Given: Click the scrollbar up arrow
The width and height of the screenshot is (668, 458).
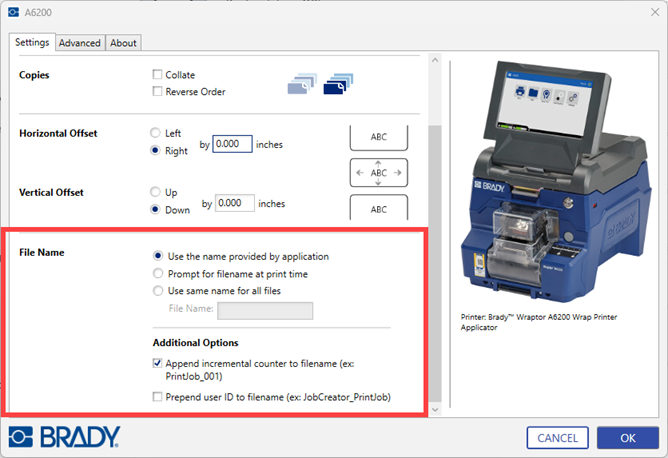Looking at the screenshot, I should [435, 60].
